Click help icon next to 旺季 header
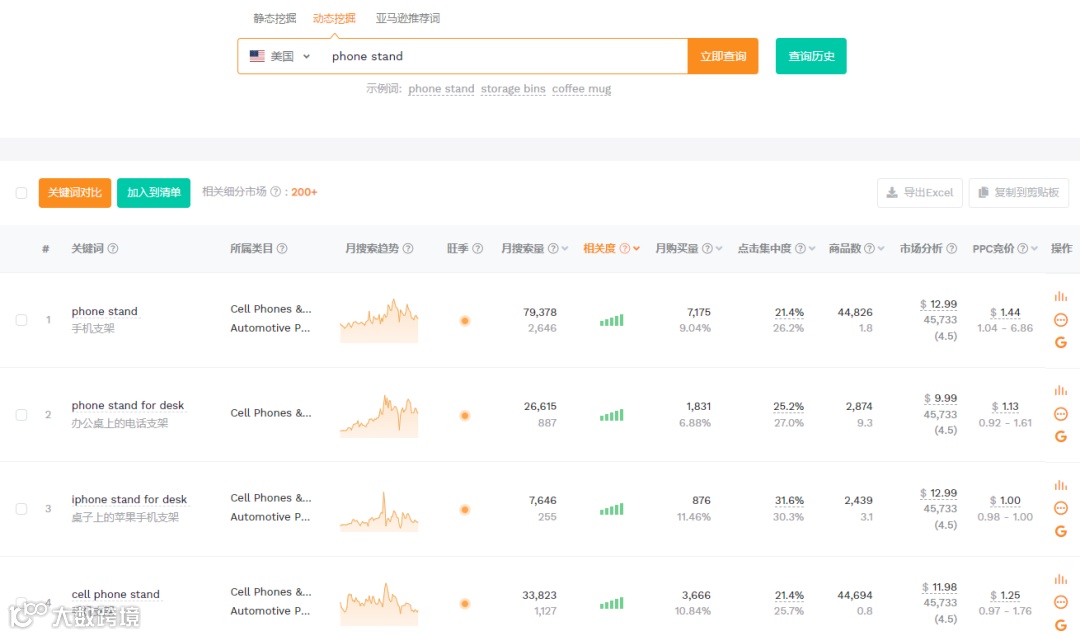Screen dimensions: 1080x636 point(477,249)
